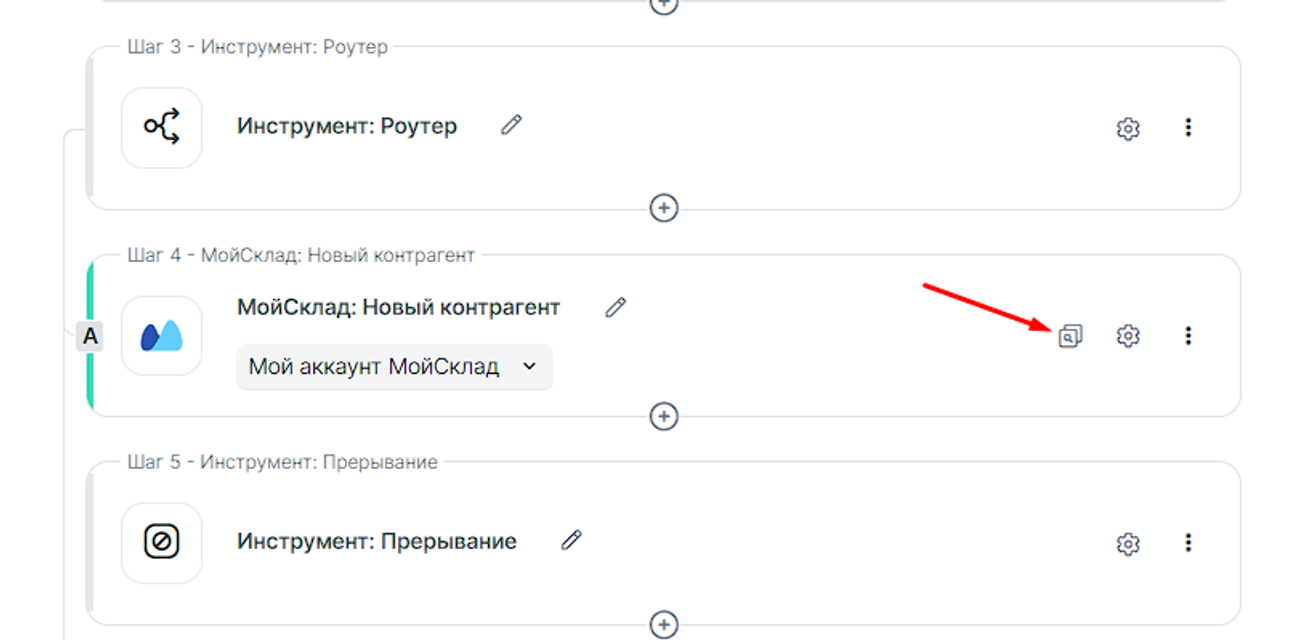The width and height of the screenshot is (1310, 640).
Task: Rename МойСклад: Новый контрагент step
Action: pos(615,307)
